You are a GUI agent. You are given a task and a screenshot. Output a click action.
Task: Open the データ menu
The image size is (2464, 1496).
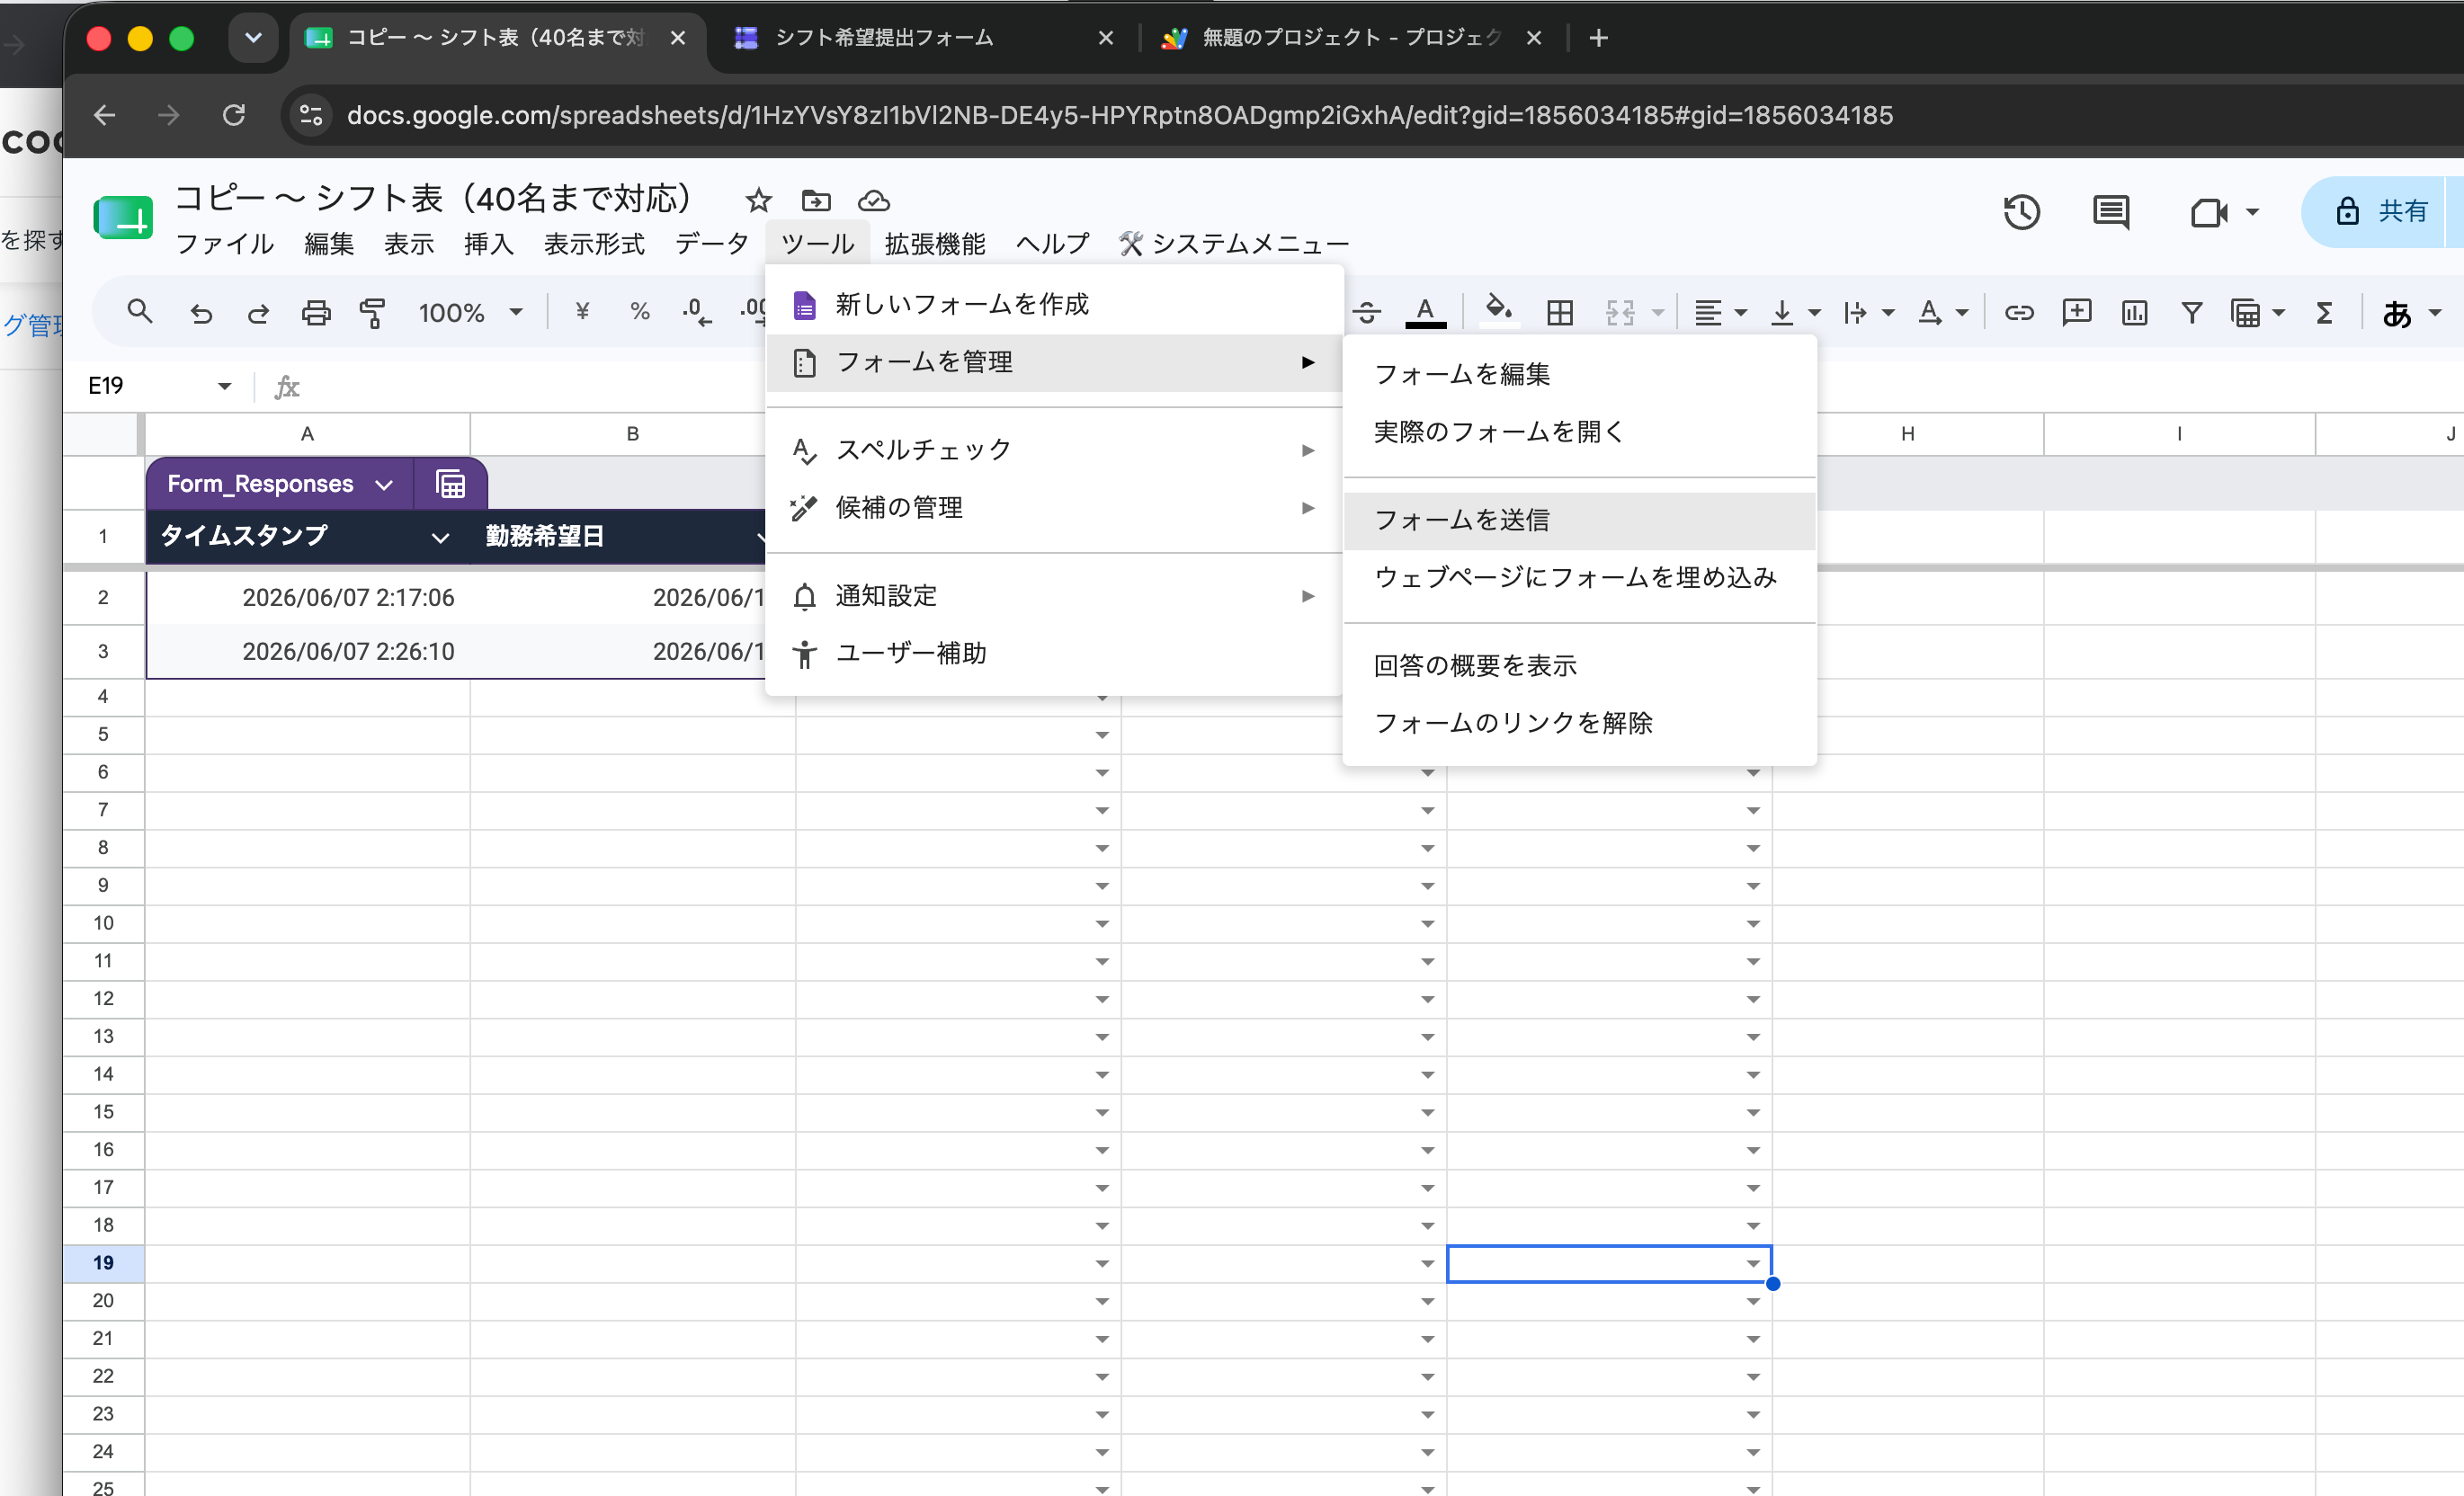711,243
